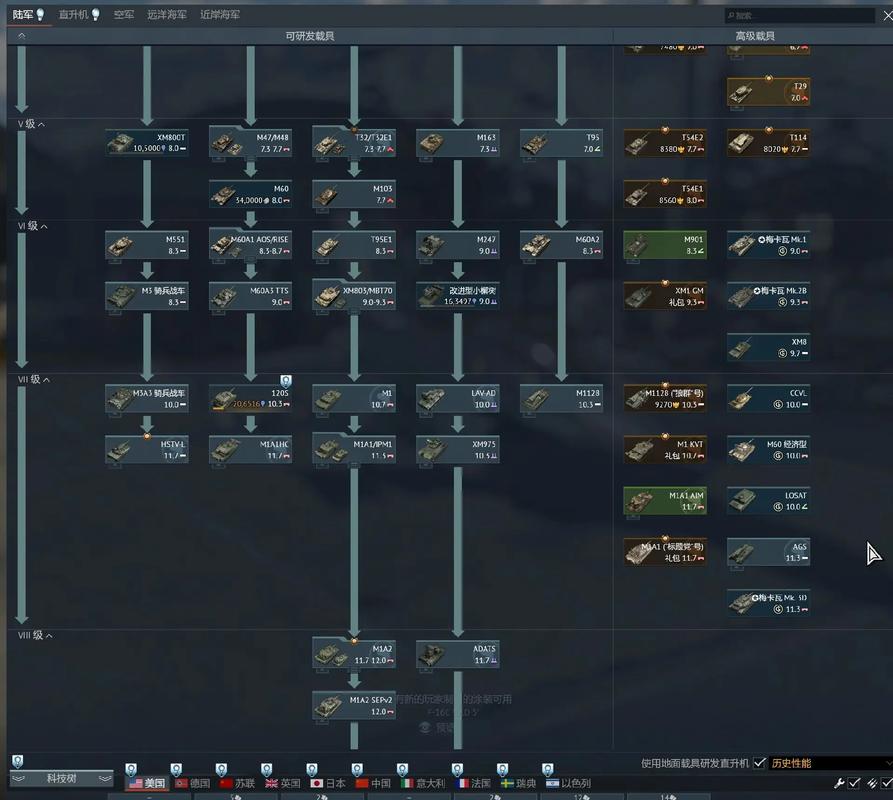893x800 pixels.
Task: Select the premium T54E2 card
Action: pos(665,142)
